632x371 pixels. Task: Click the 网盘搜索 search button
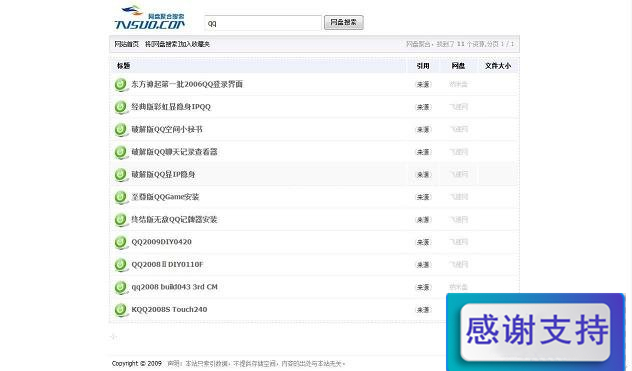tap(344, 22)
